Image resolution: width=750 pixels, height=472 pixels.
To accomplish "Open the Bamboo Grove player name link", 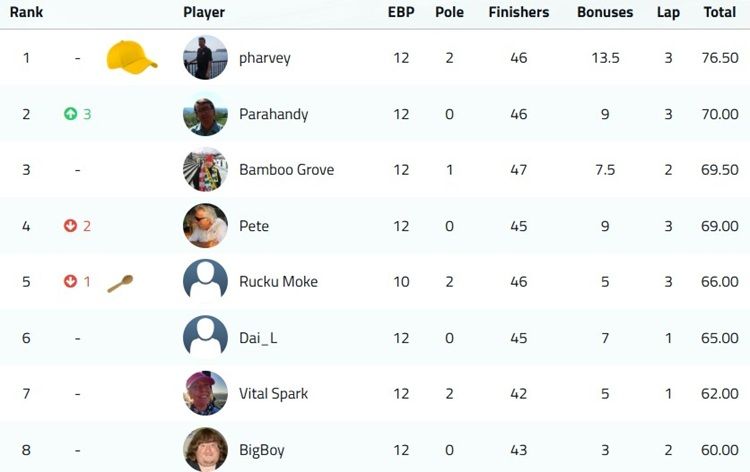I will coord(287,170).
